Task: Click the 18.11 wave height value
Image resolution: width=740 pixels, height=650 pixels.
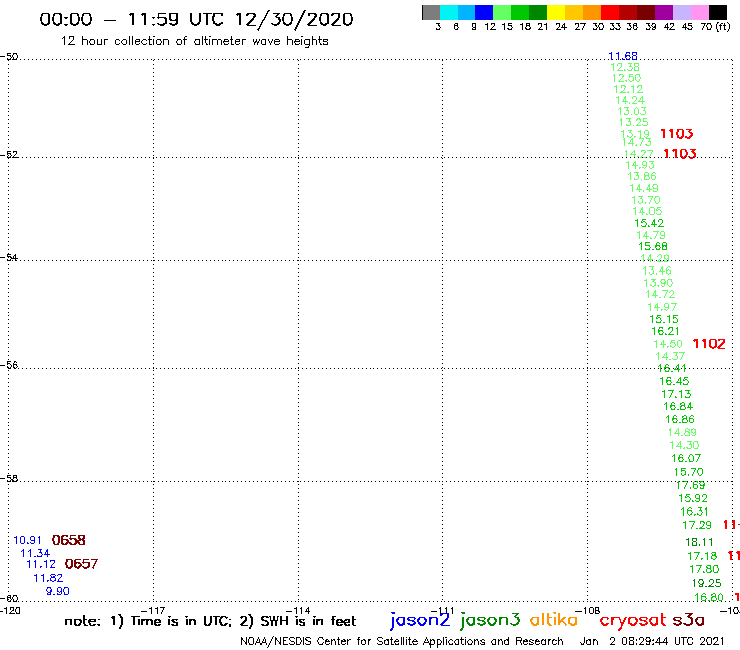Action: 699,542
